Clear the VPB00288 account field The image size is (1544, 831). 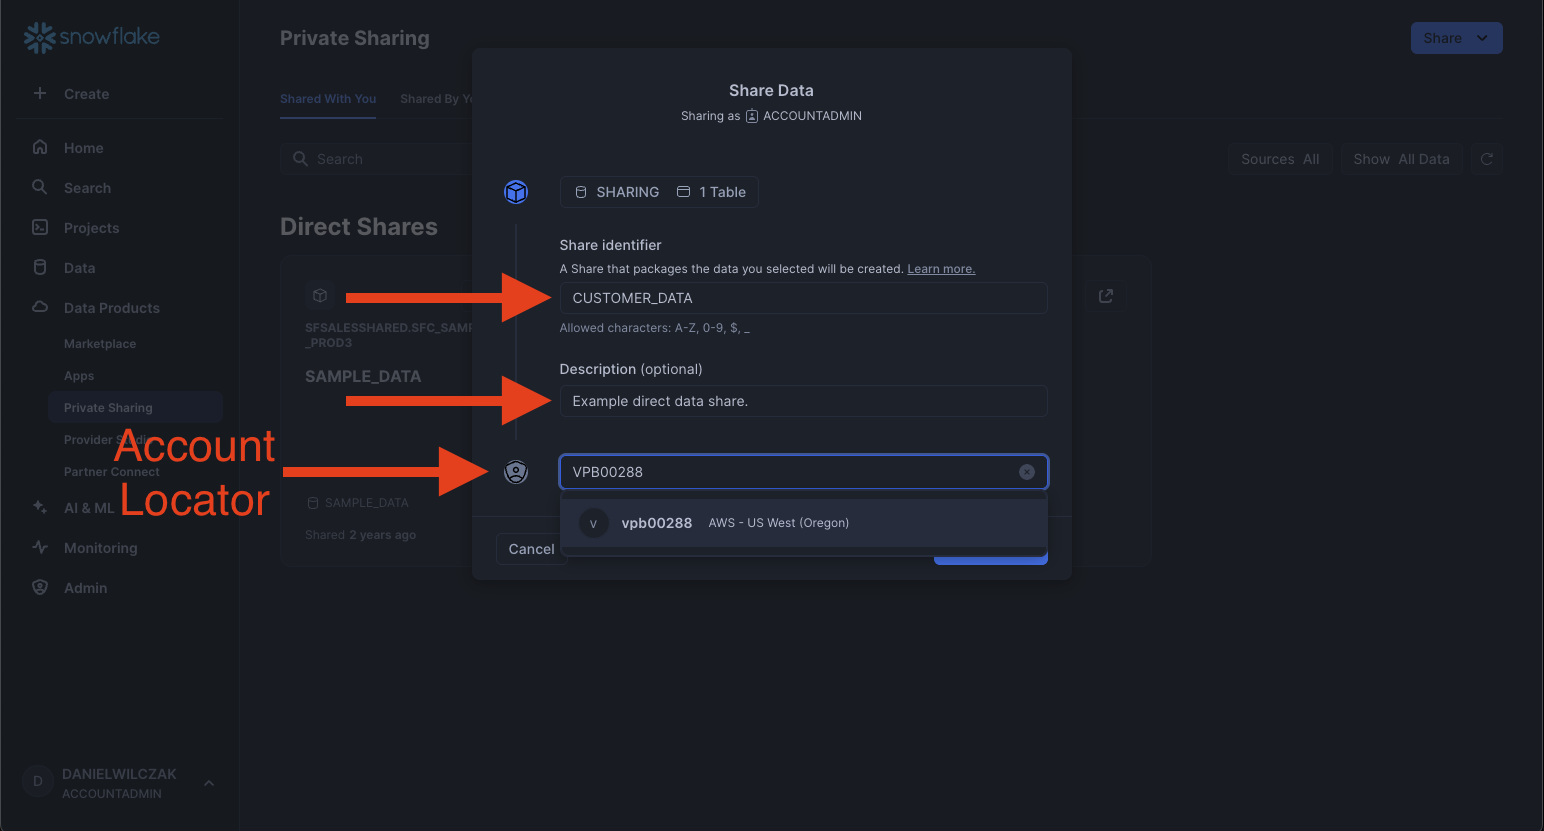click(x=1026, y=472)
